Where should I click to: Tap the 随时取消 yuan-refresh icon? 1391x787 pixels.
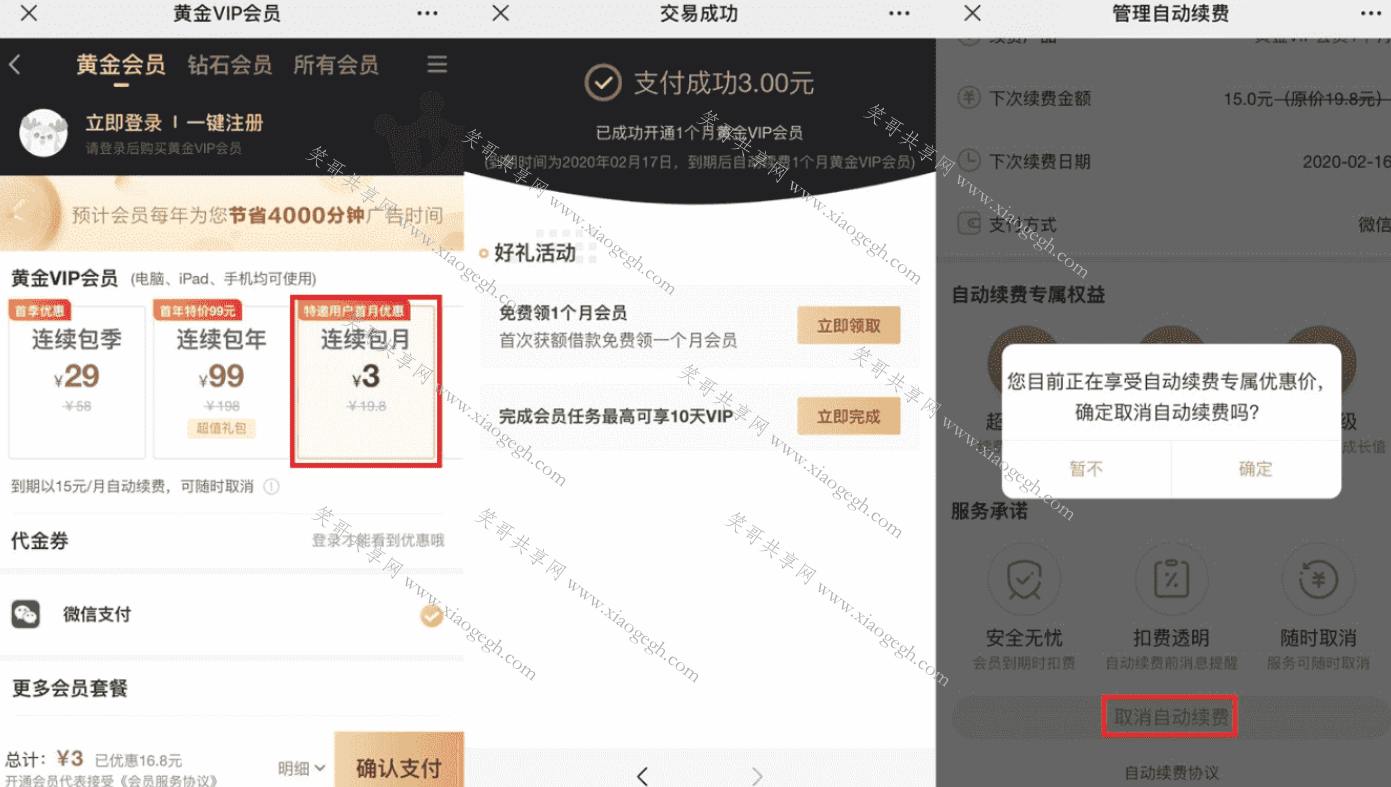point(1318,580)
